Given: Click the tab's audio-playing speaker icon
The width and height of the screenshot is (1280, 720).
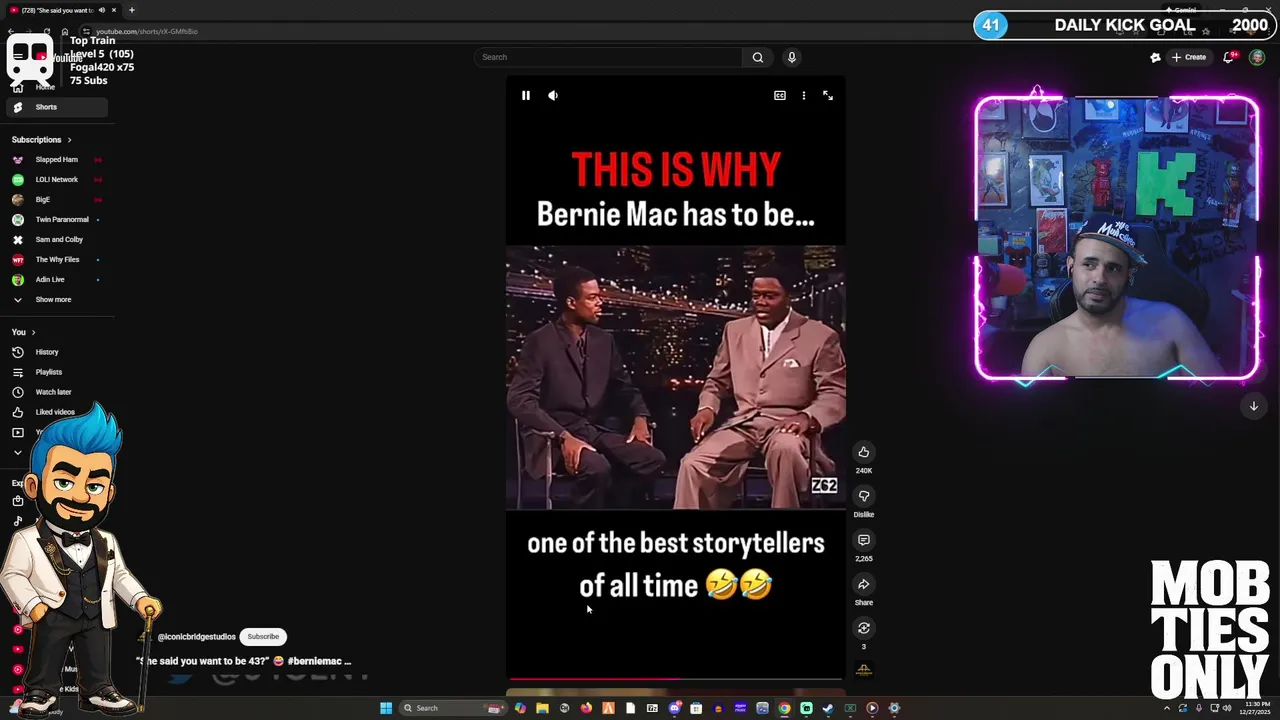Looking at the screenshot, I should 102,10.
